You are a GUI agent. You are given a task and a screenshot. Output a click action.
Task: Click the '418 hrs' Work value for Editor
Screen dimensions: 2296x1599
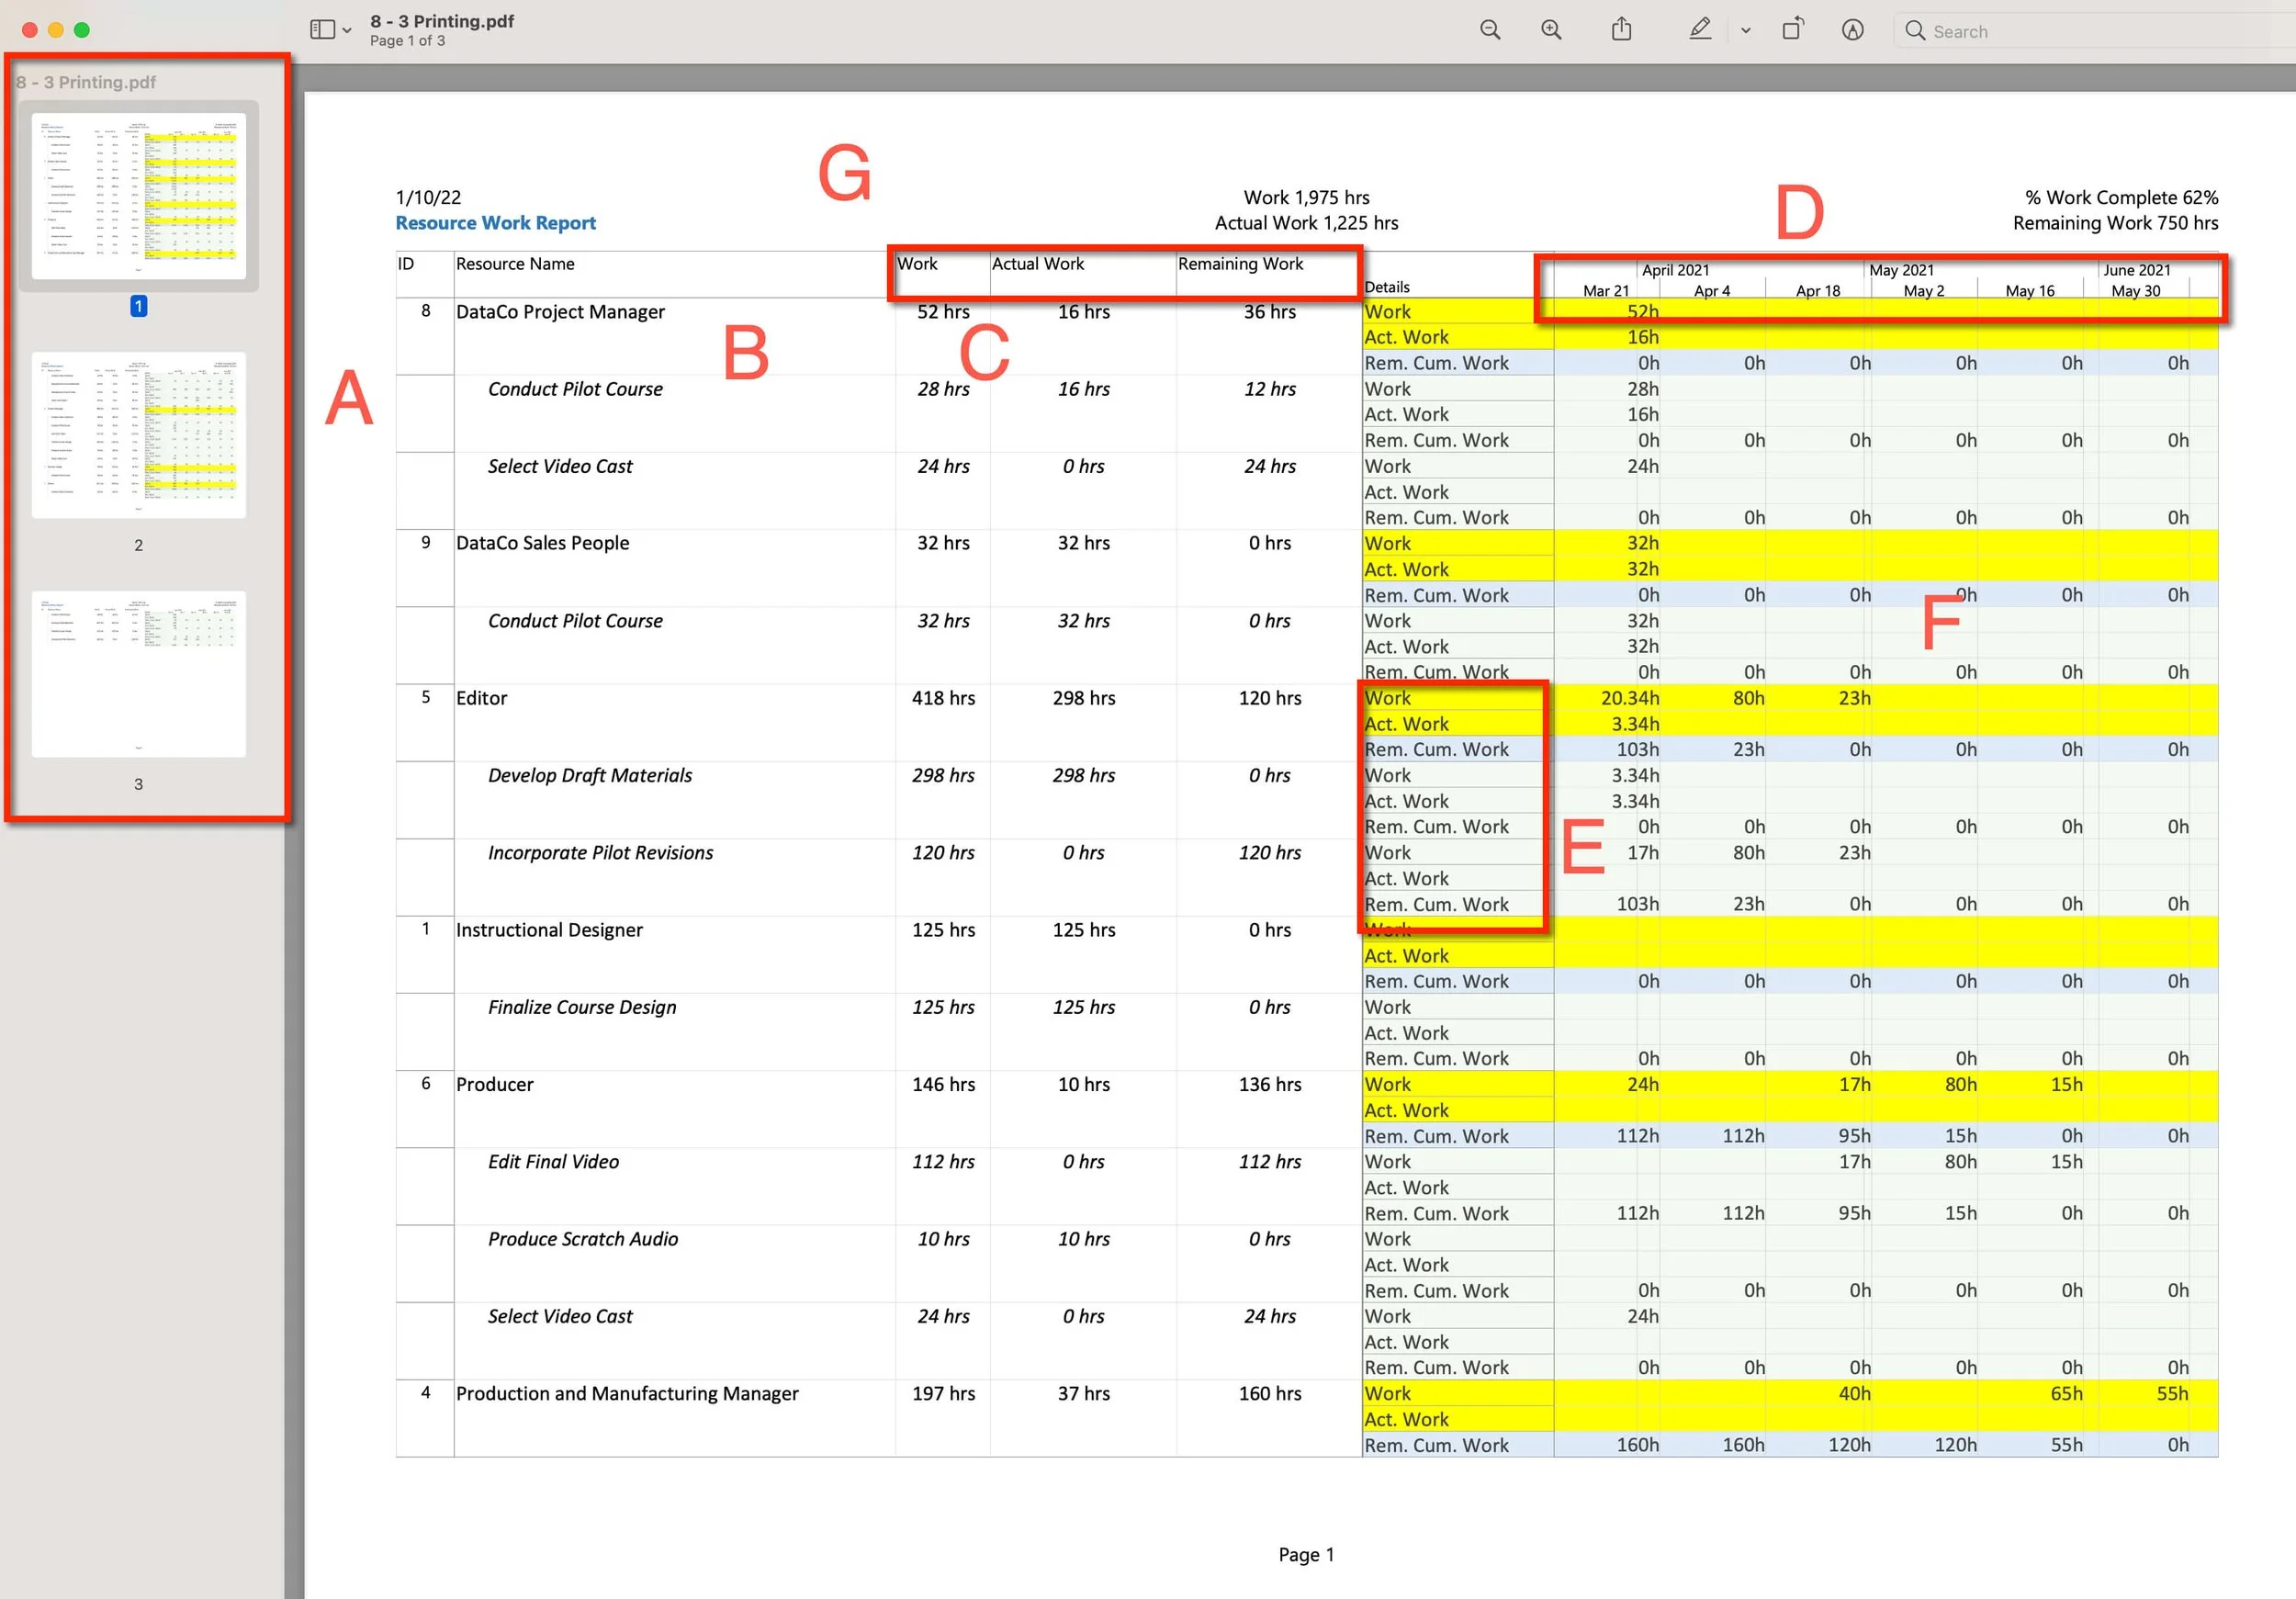coord(943,698)
